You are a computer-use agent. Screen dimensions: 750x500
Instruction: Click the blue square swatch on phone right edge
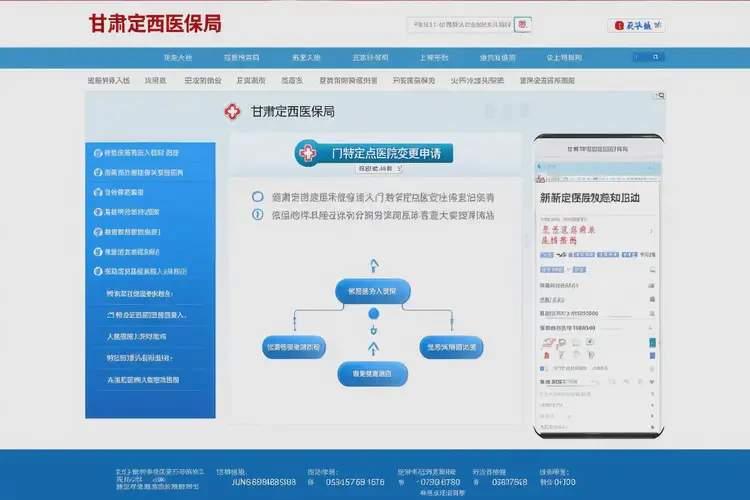point(652,343)
